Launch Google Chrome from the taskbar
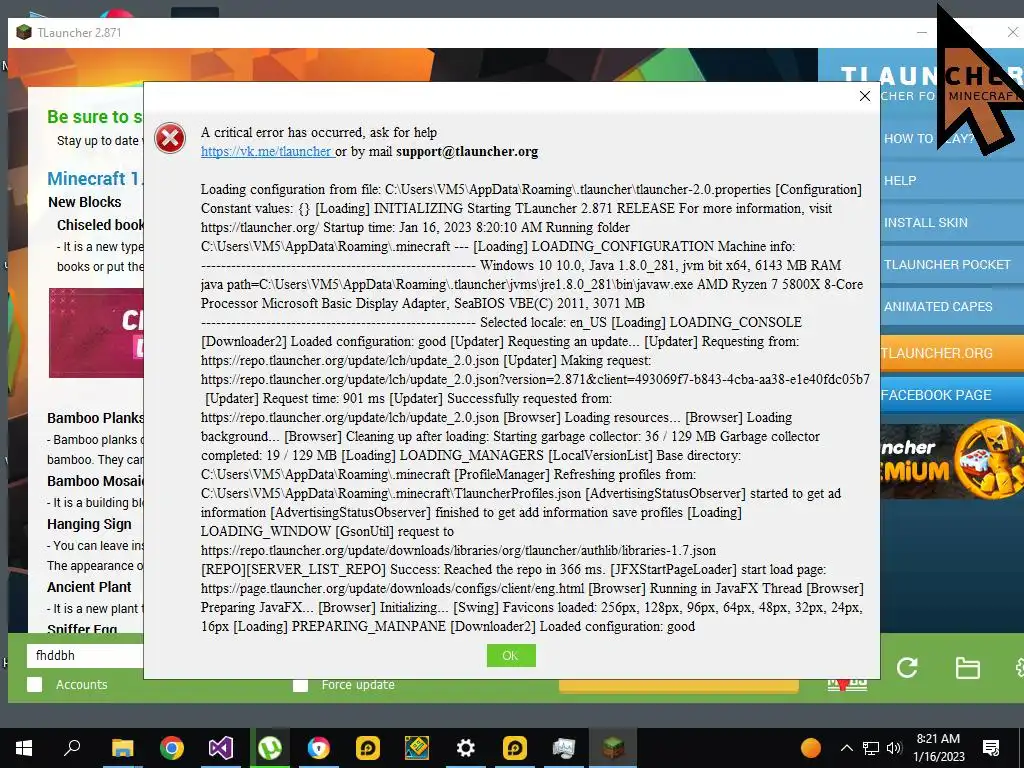1024x768 pixels. coord(172,748)
